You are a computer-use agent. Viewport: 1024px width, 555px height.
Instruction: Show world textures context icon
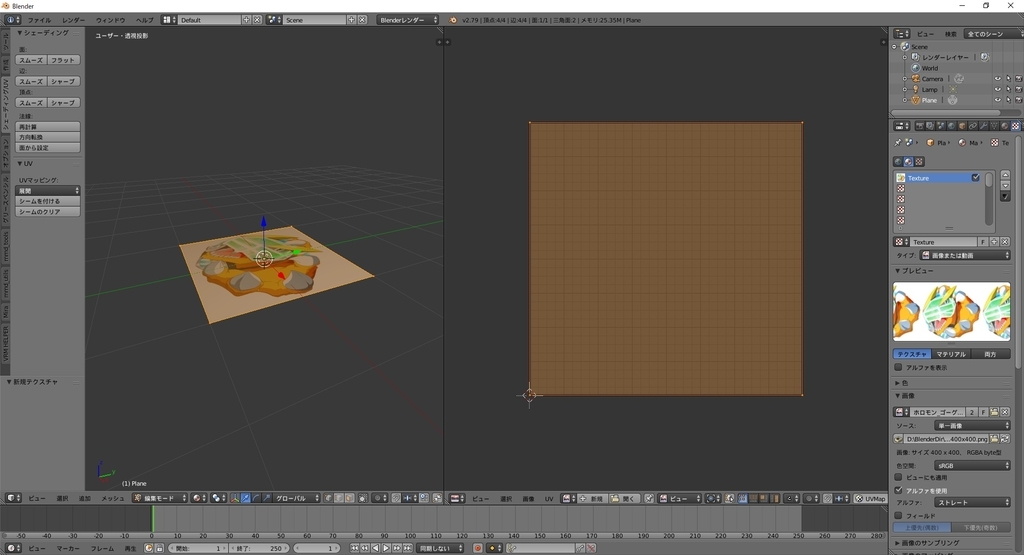coord(898,161)
